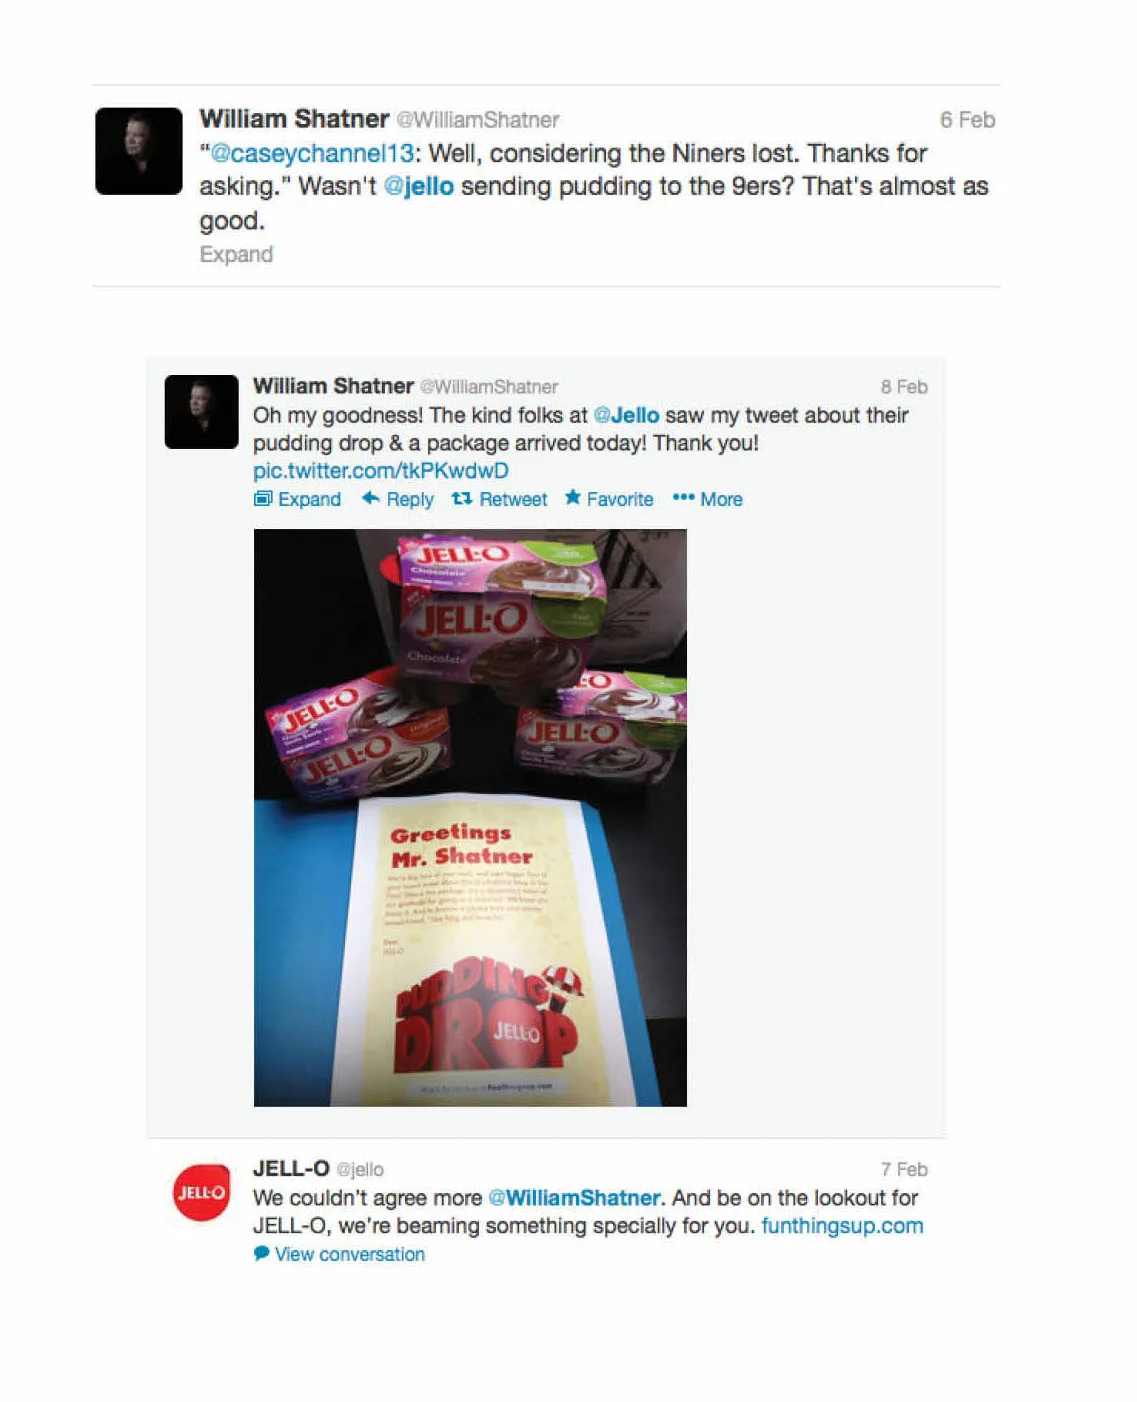Click the @jello mention in top tweet

tap(419, 186)
